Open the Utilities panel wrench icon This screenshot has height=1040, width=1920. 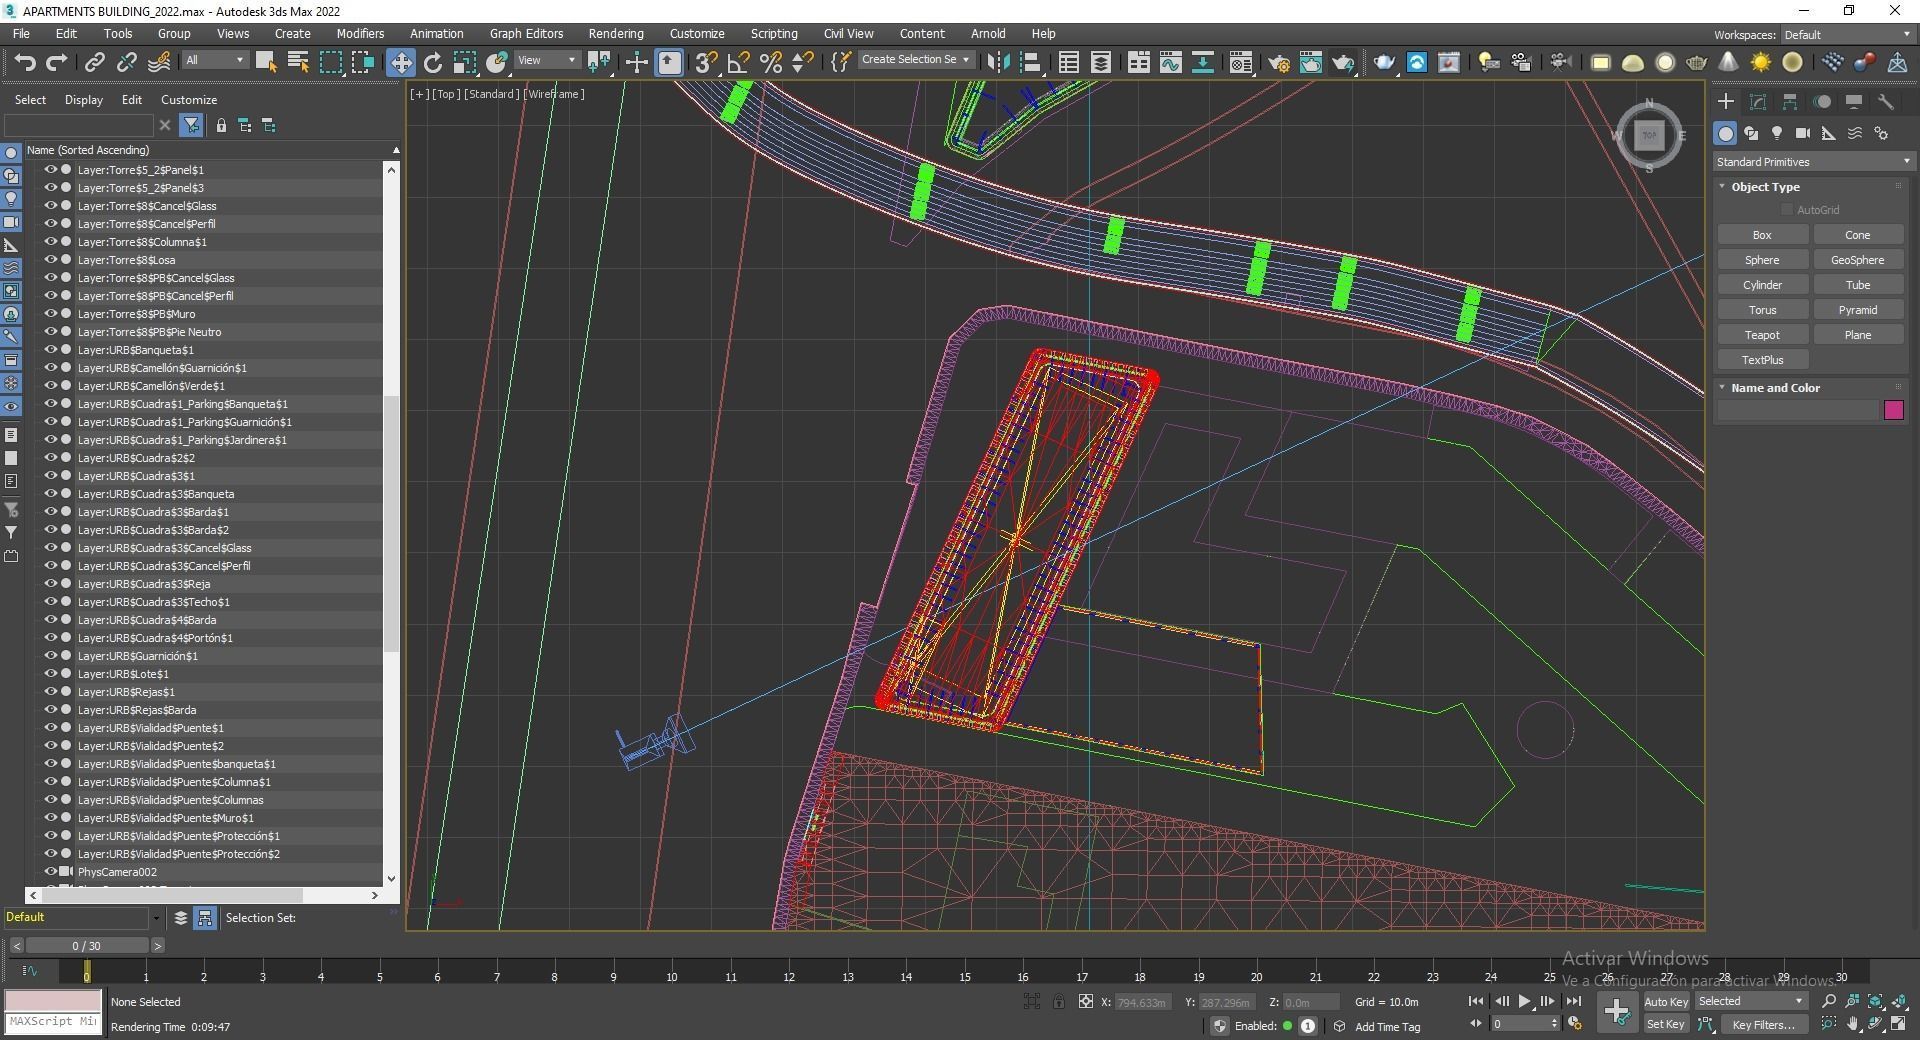click(1886, 102)
